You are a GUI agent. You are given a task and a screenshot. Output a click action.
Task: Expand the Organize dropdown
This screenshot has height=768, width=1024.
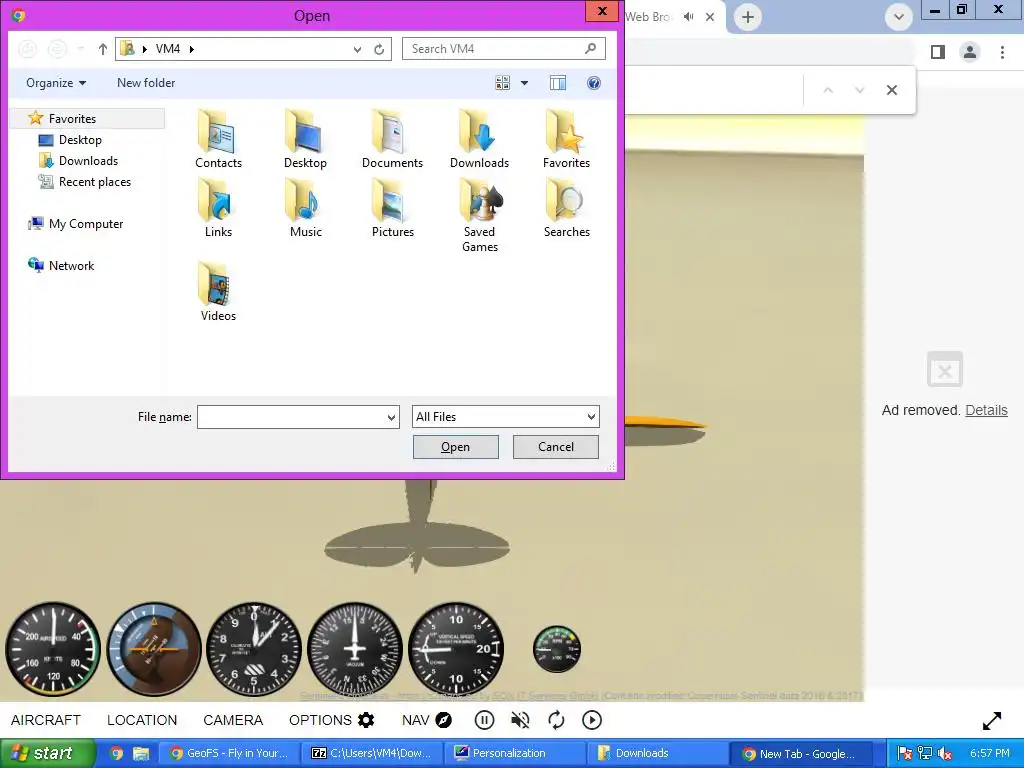click(56, 83)
